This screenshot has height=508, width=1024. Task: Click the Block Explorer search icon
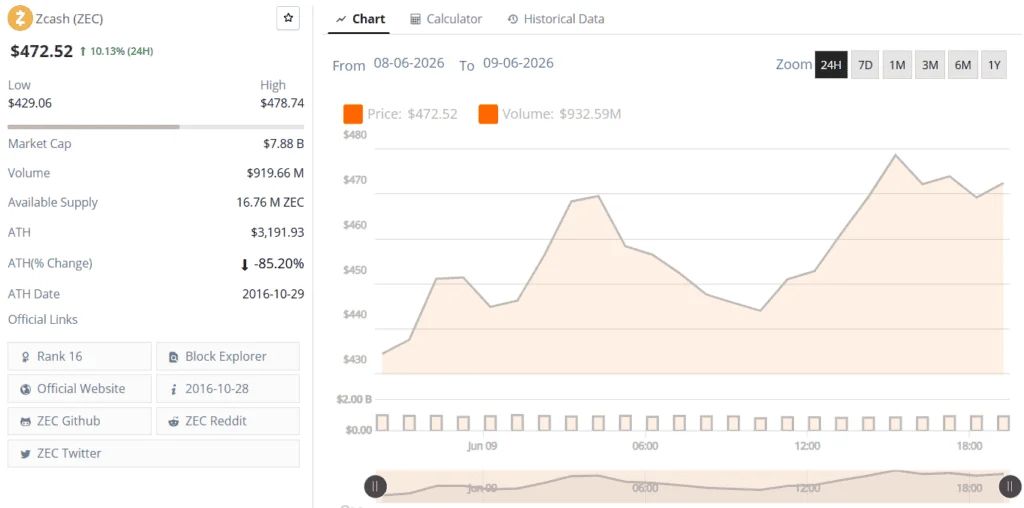[x=174, y=357]
